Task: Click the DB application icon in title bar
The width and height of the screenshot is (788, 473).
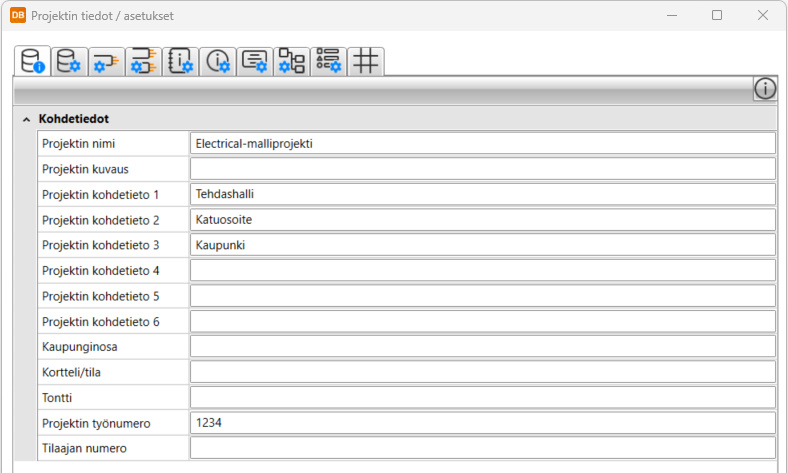Action: pos(18,16)
